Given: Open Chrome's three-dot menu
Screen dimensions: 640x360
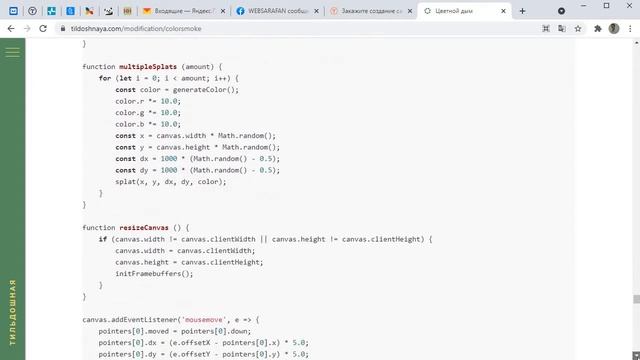Looking at the screenshot, I should click(x=630, y=29).
